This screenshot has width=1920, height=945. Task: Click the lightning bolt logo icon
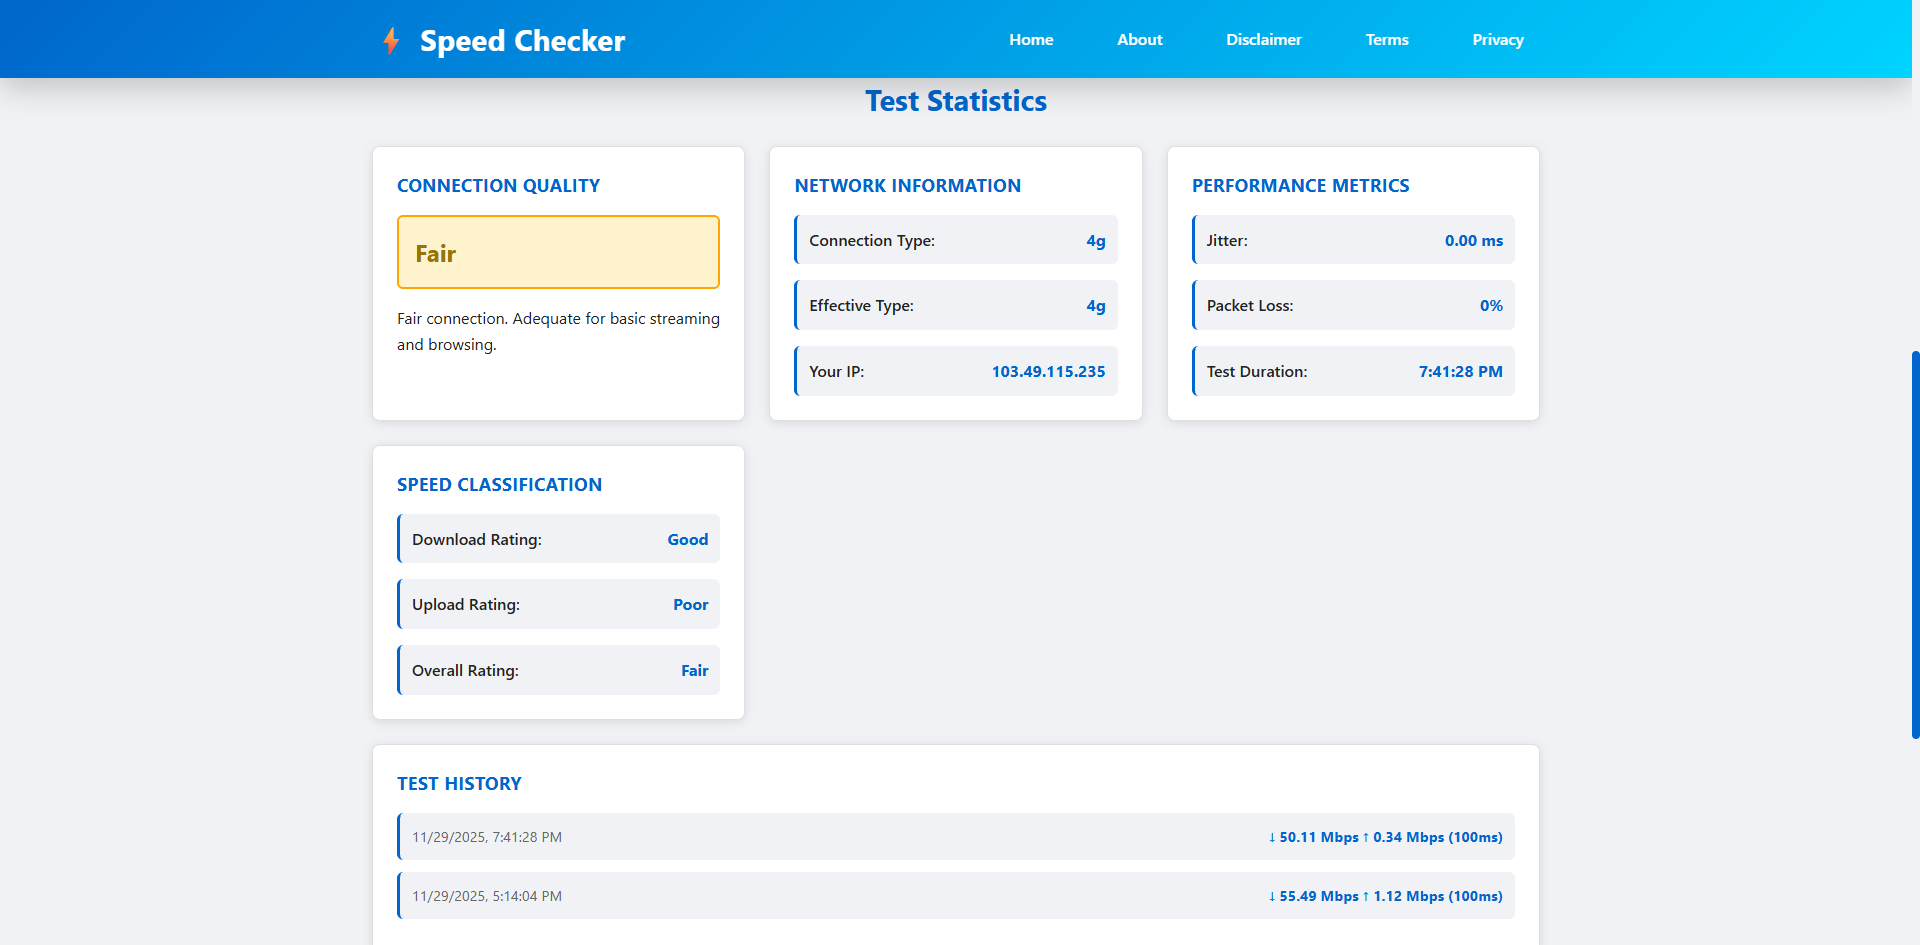(x=391, y=39)
